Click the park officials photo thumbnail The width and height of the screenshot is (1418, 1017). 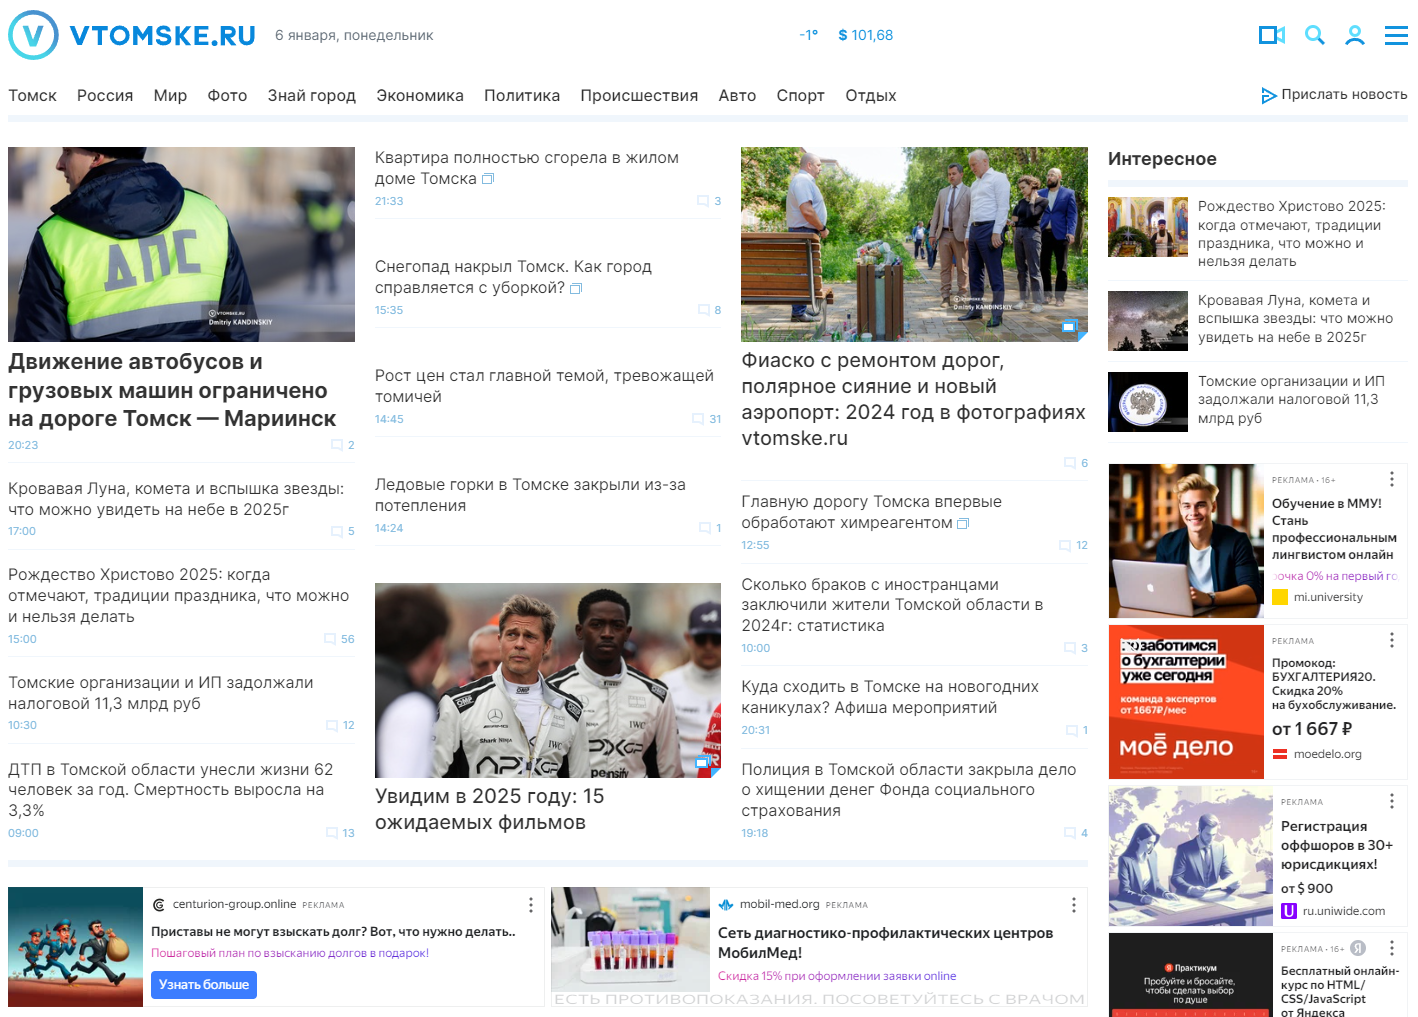click(914, 244)
